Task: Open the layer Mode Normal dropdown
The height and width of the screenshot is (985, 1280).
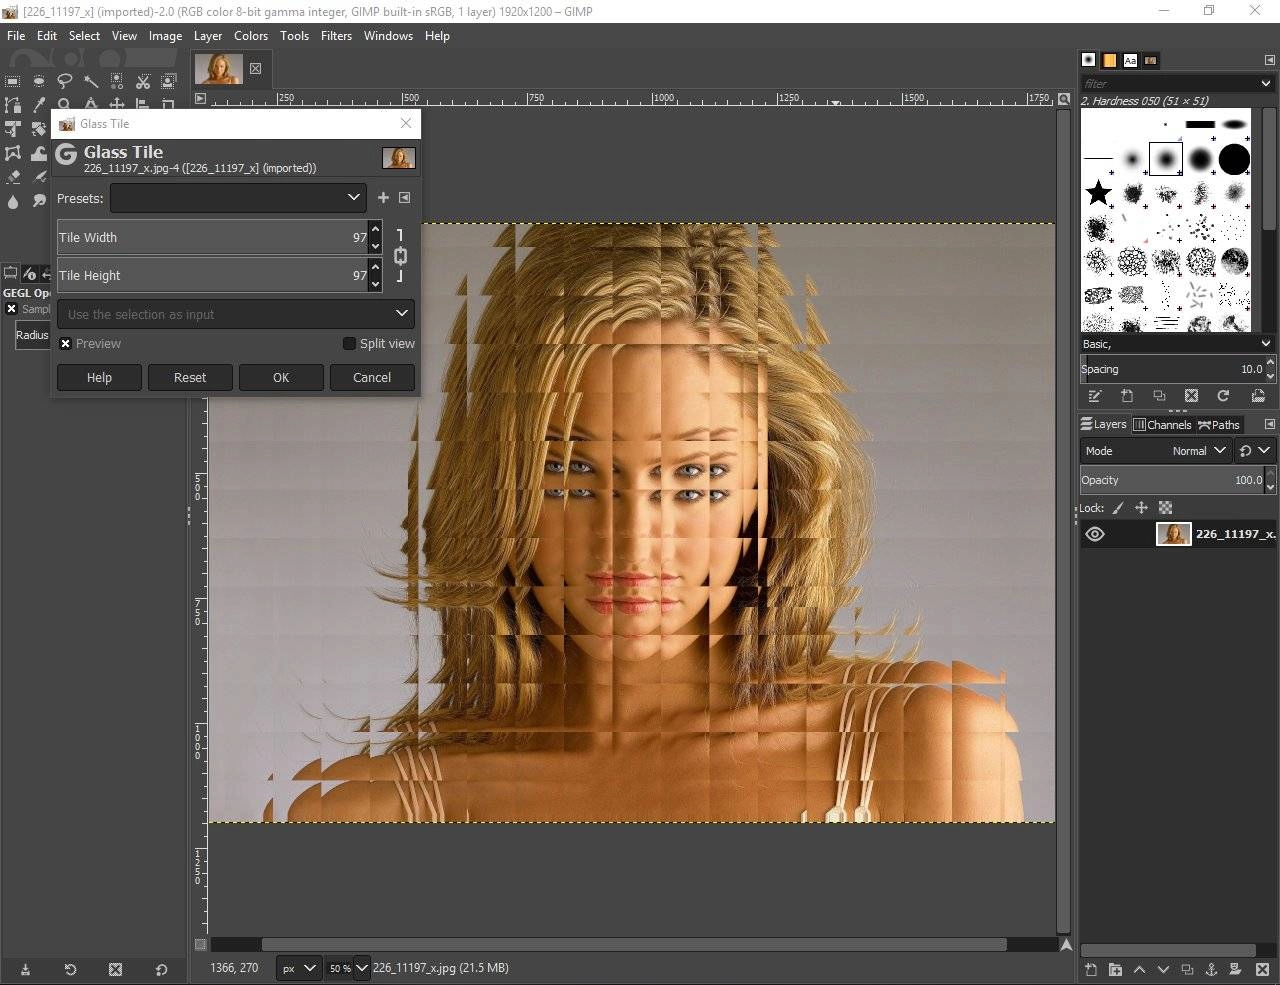Action: (x=1155, y=451)
